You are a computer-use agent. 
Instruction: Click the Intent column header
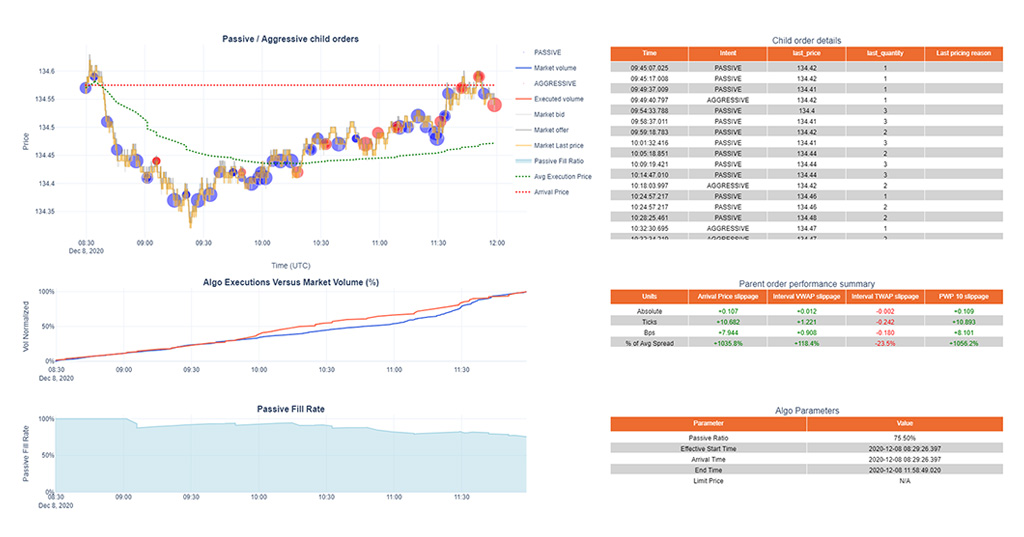[x=728, y=53]
